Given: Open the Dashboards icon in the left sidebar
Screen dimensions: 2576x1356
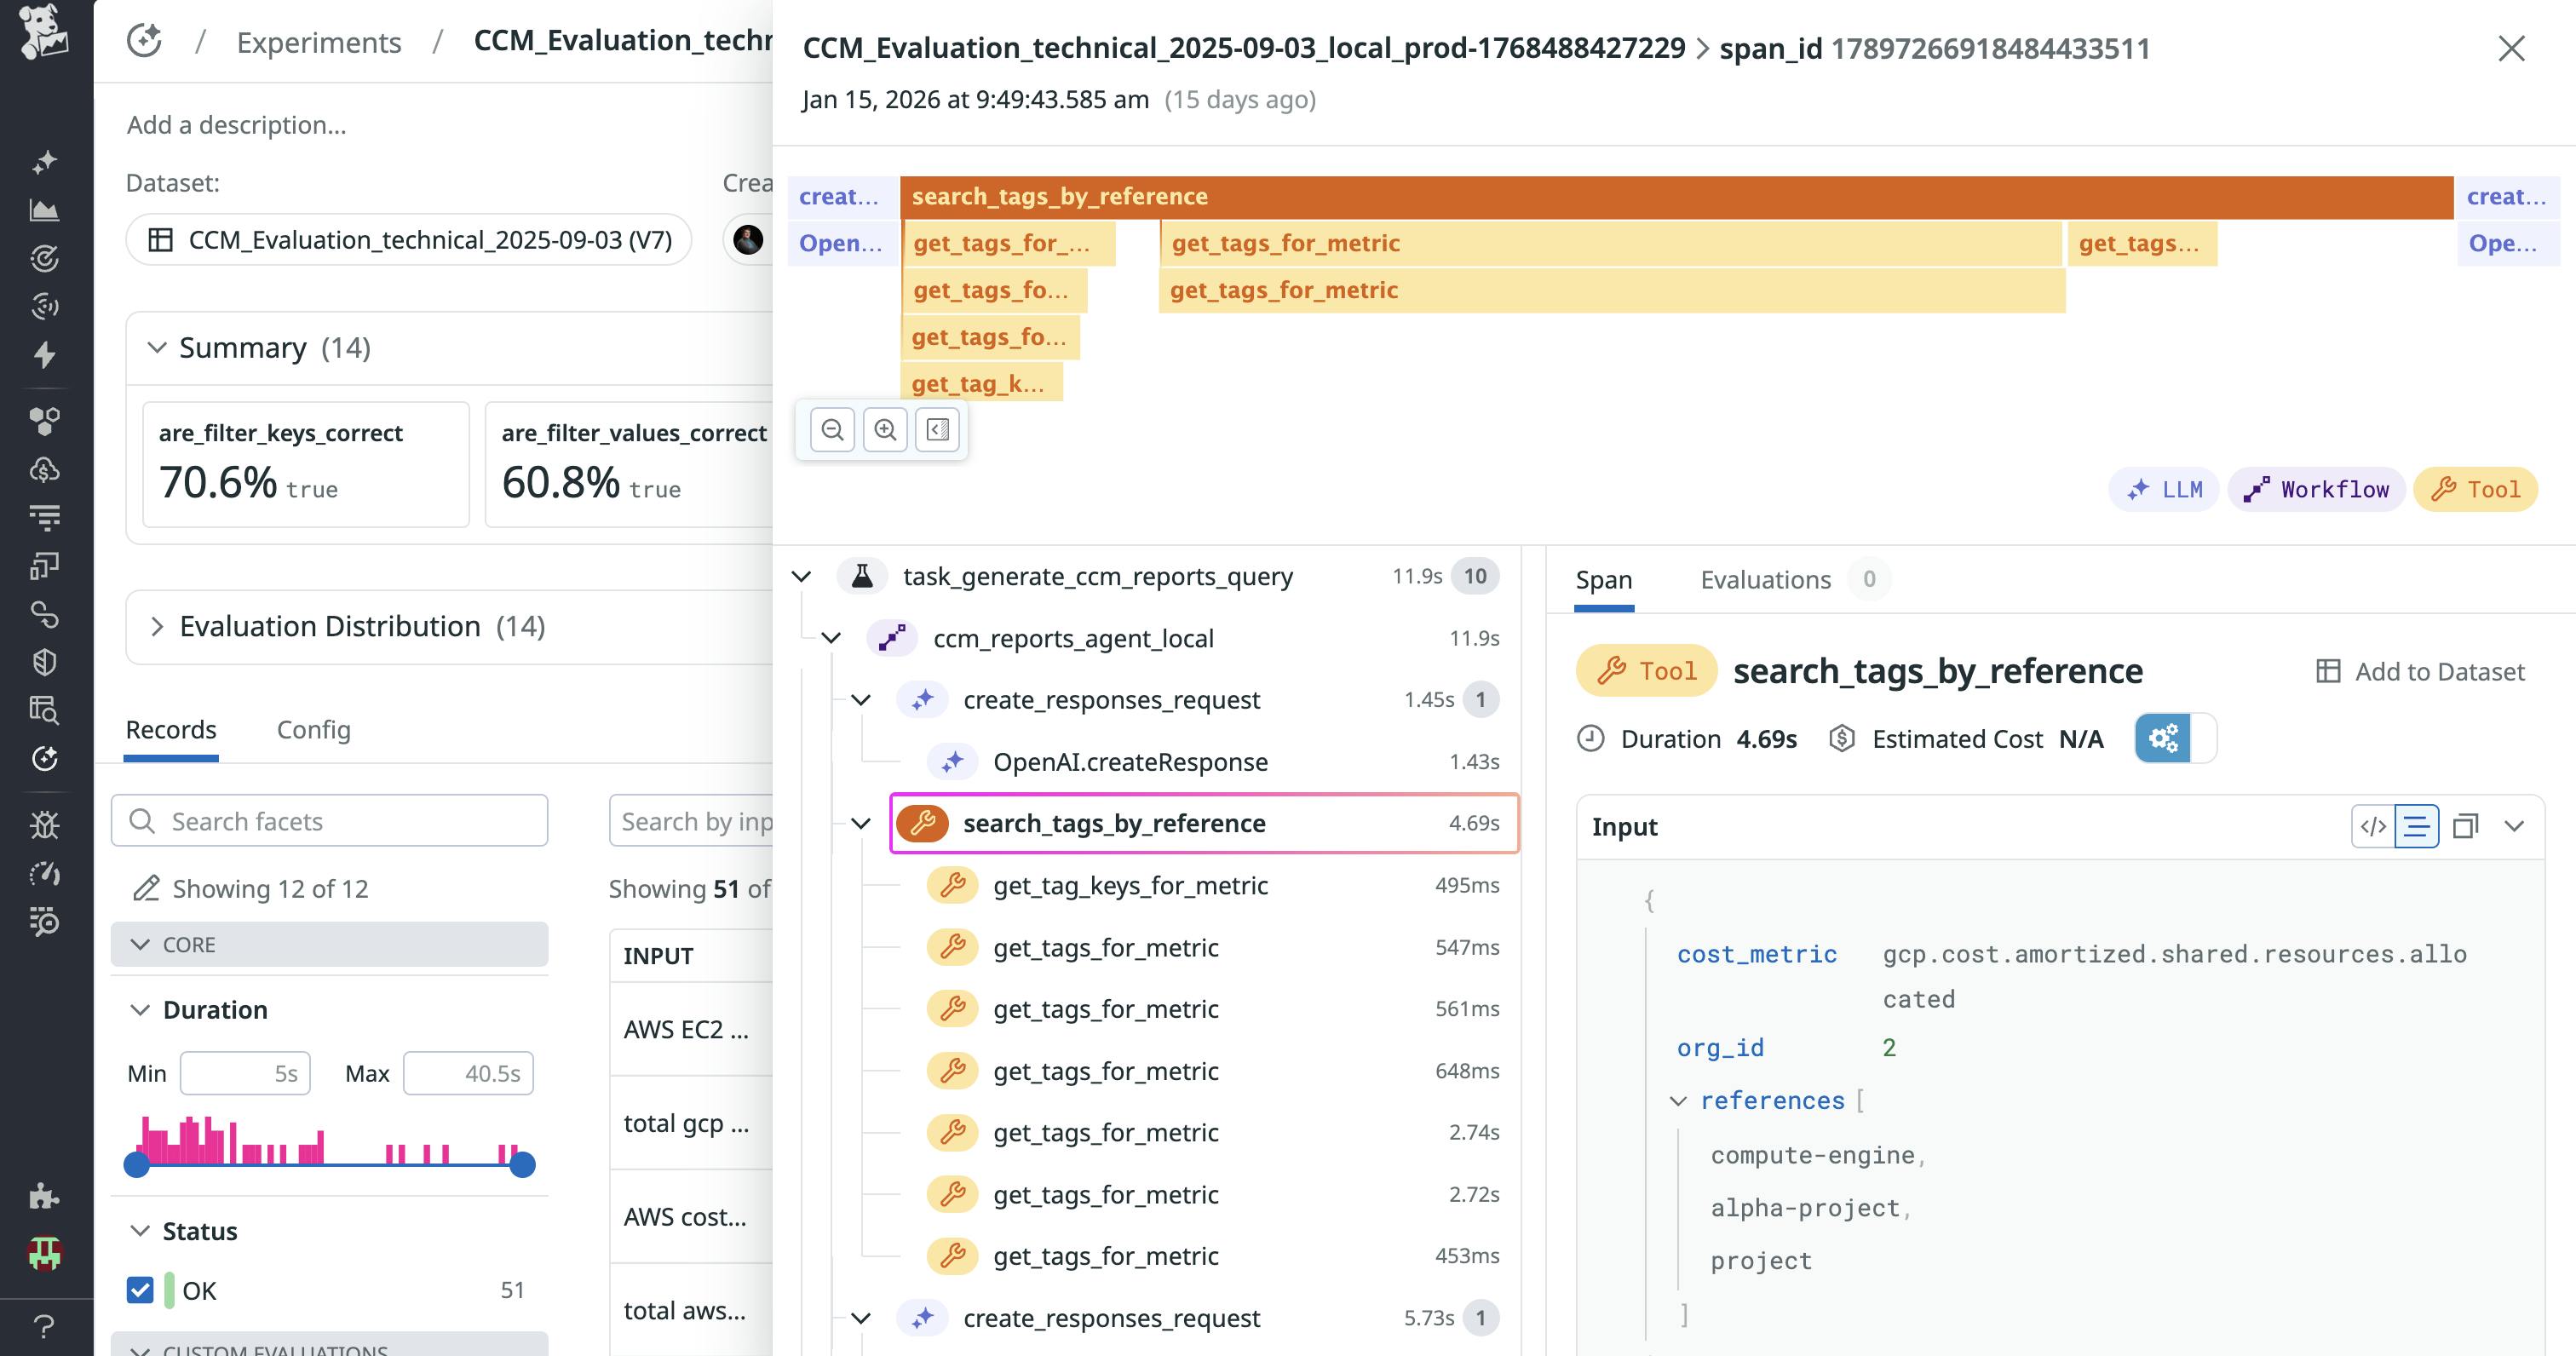Looking at the screenshot, I should (44, 210).
